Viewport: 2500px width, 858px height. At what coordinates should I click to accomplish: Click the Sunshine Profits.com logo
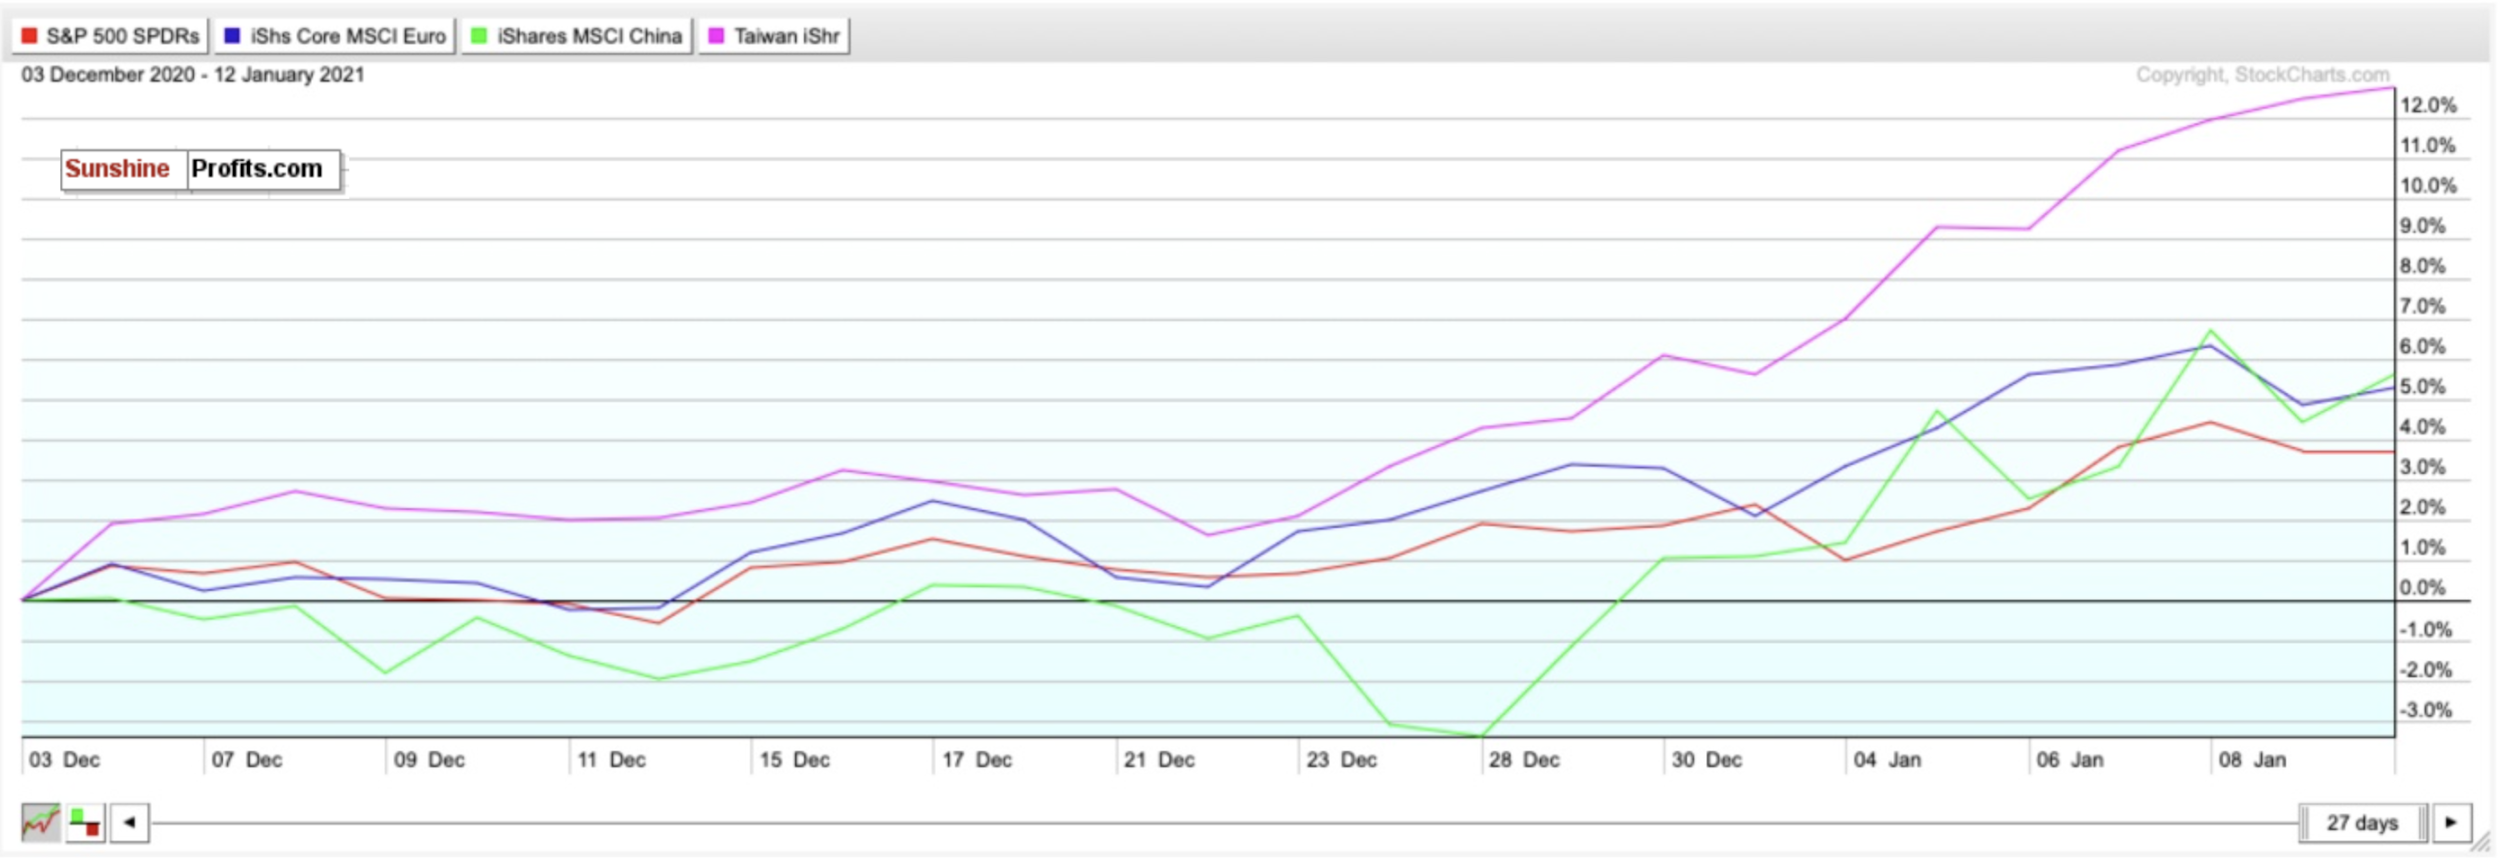coord(201,169)
